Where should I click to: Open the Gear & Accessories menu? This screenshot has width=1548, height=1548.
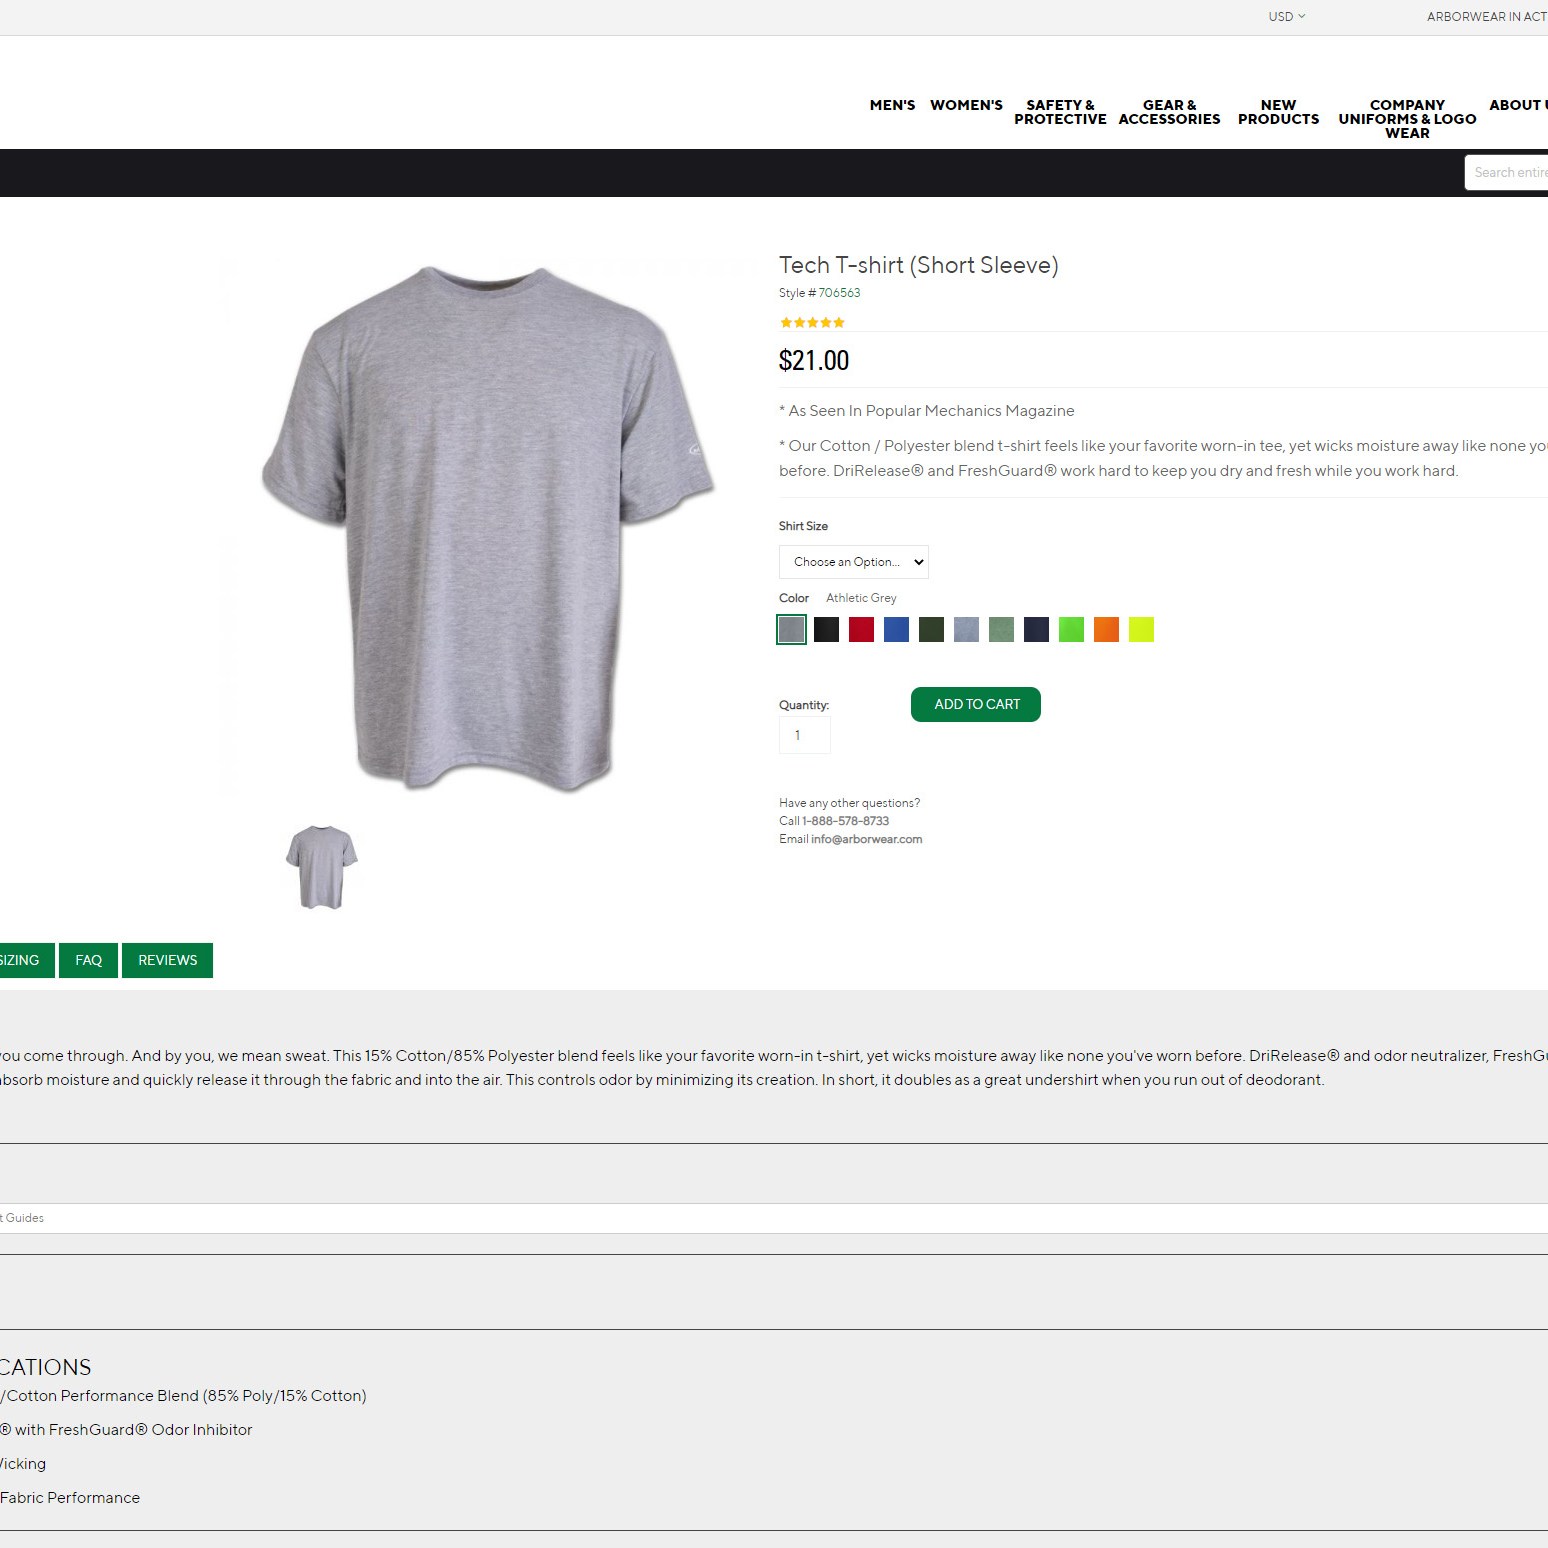(x=1169, y=112)
